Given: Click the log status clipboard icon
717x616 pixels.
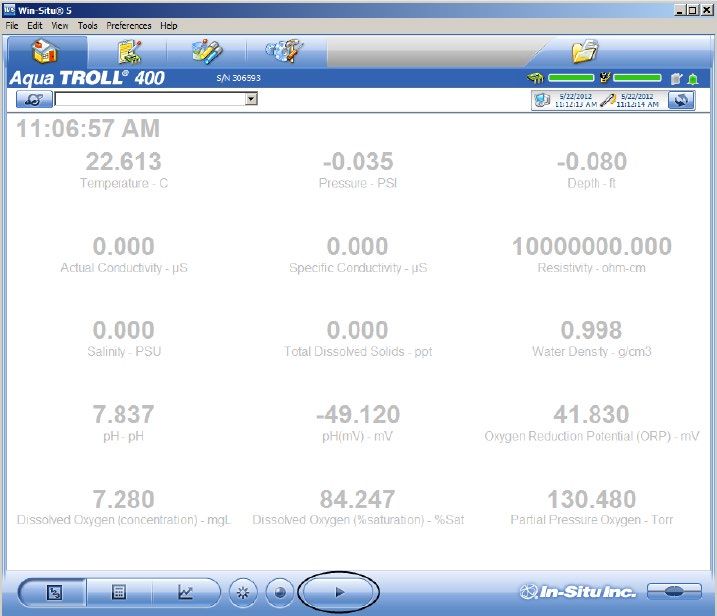Looking at the screenshot, I should click(676, 79).
